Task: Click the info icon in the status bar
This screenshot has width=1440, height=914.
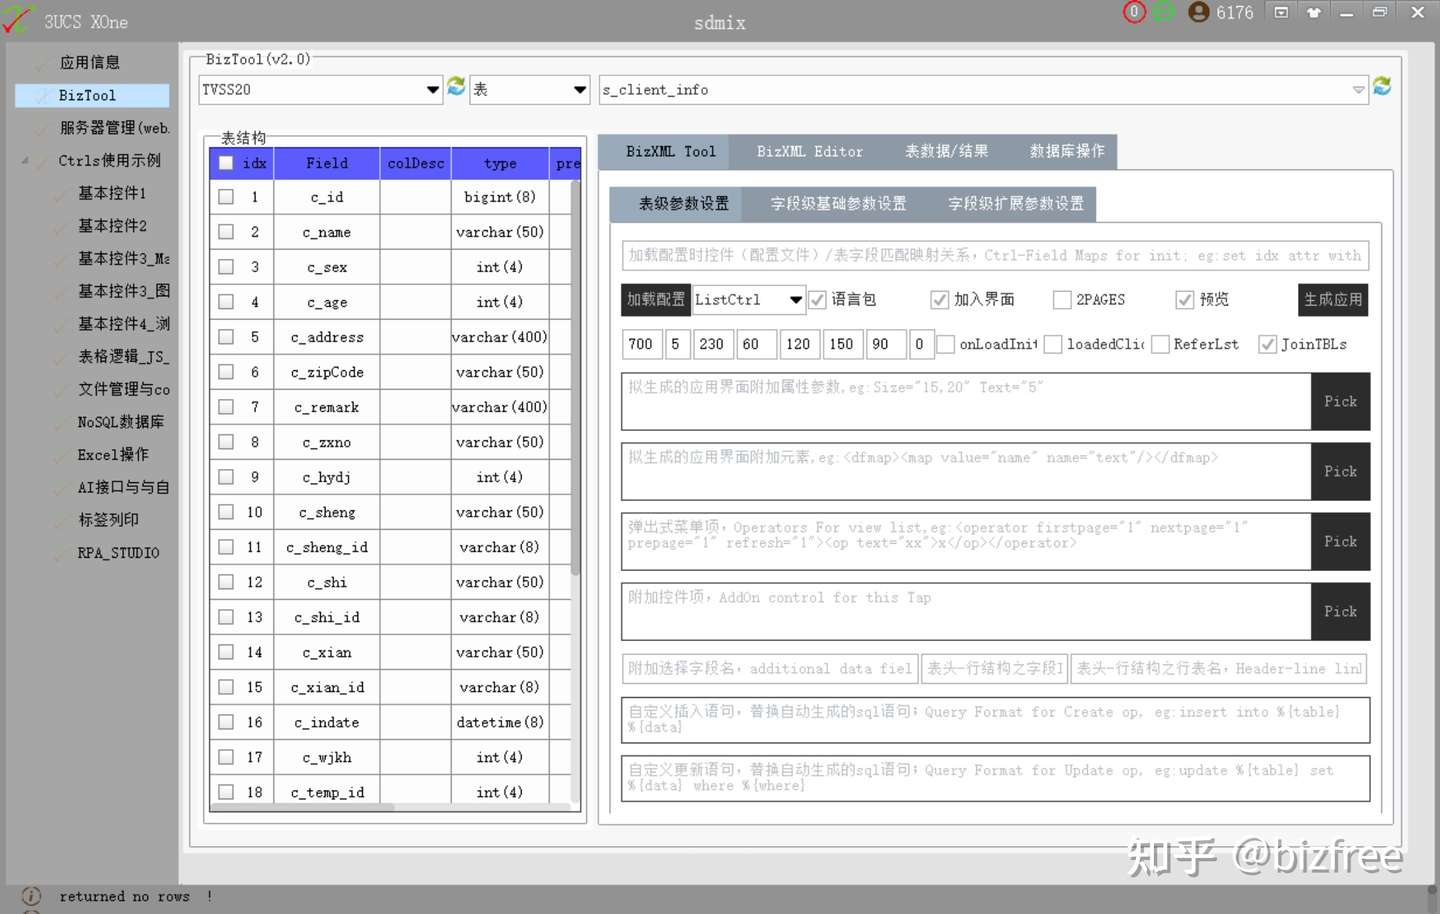Action: (32, 896)
